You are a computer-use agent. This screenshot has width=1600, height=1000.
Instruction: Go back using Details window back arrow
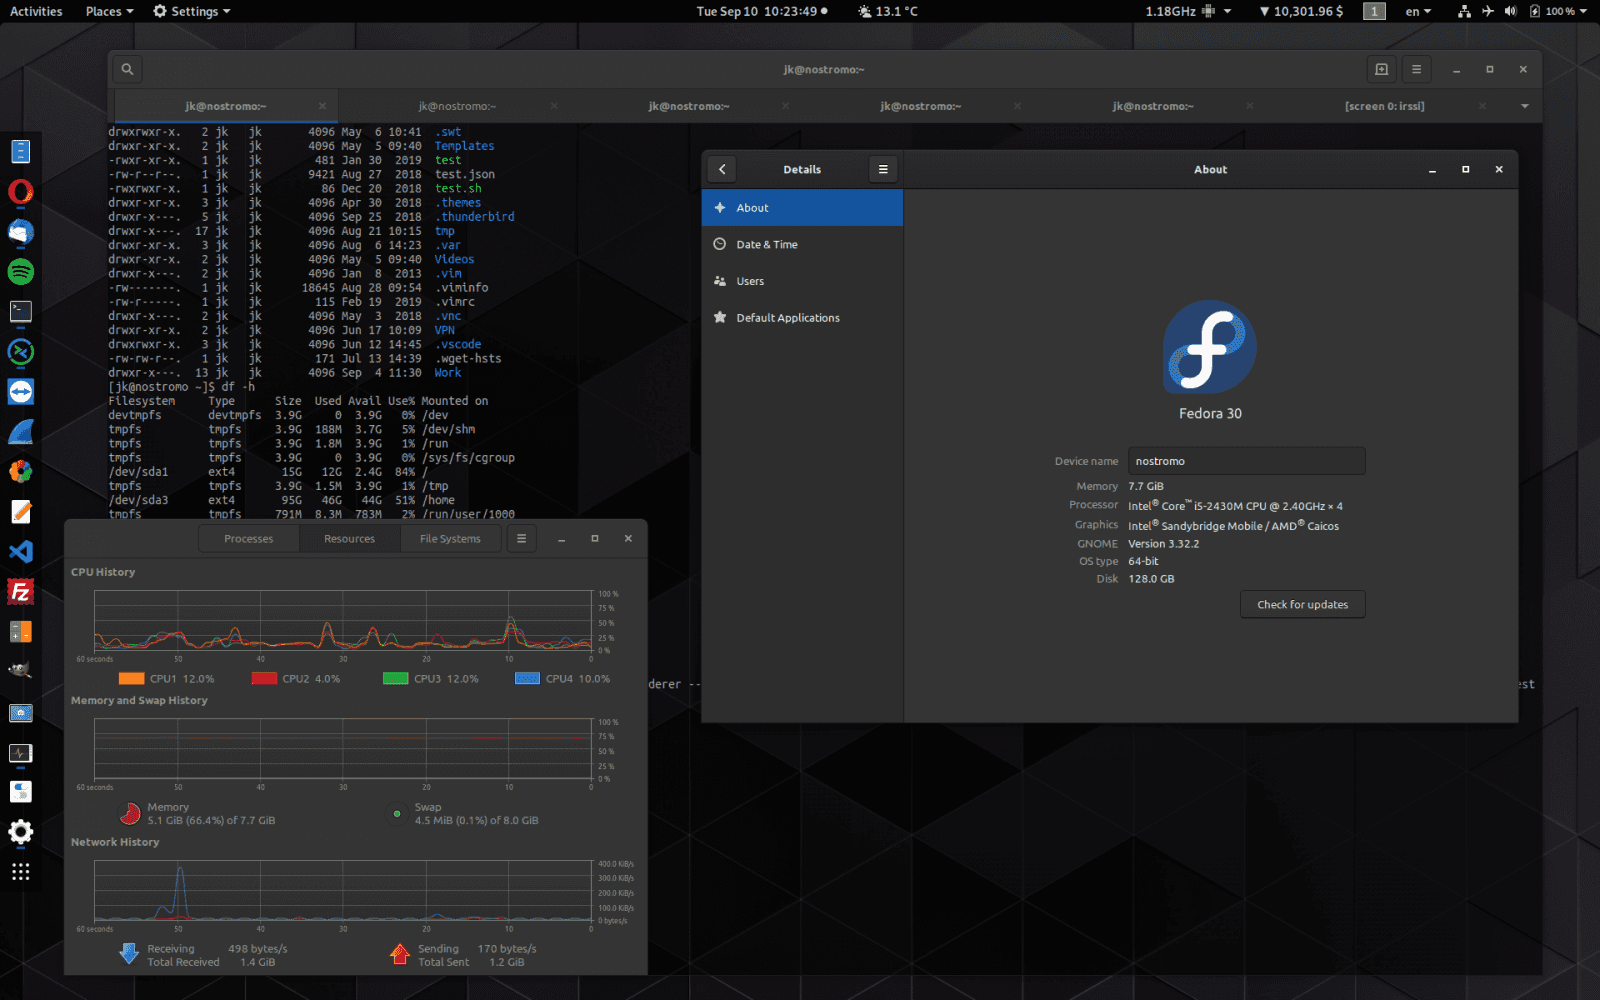tap(722, 169)
